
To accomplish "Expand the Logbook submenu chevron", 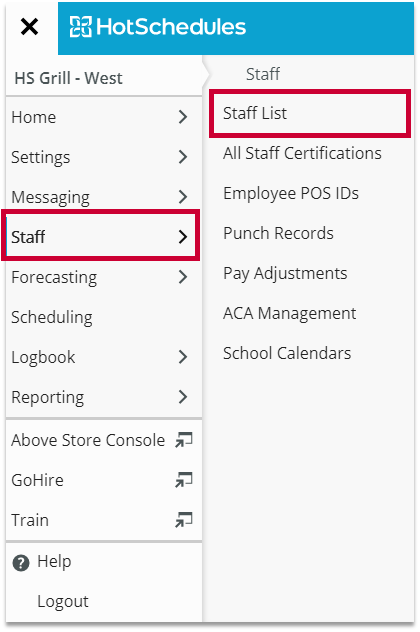I will [x=183, y=357].
